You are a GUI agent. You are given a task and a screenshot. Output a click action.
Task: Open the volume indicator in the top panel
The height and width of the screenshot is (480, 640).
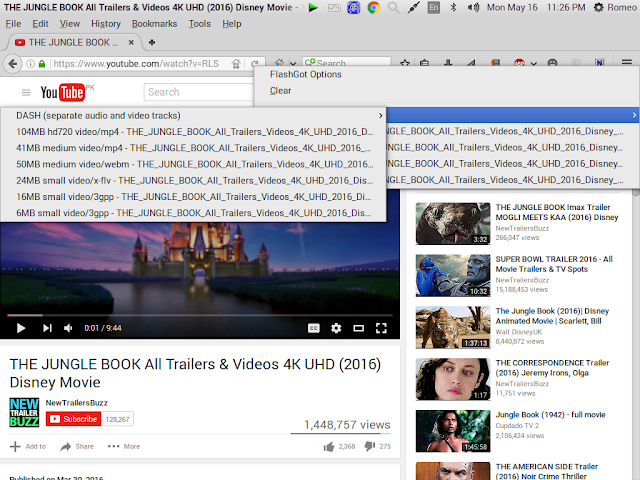point(473,7)
